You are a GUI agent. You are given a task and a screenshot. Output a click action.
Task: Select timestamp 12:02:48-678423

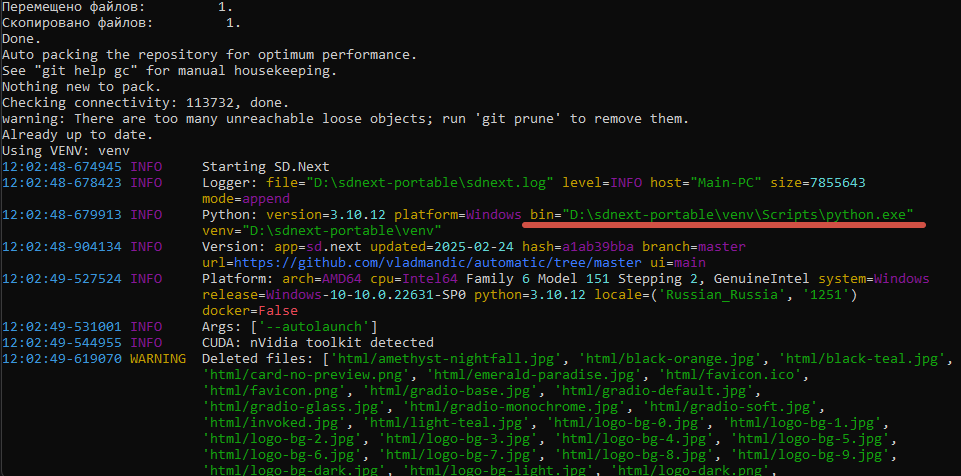click(61, 182)
